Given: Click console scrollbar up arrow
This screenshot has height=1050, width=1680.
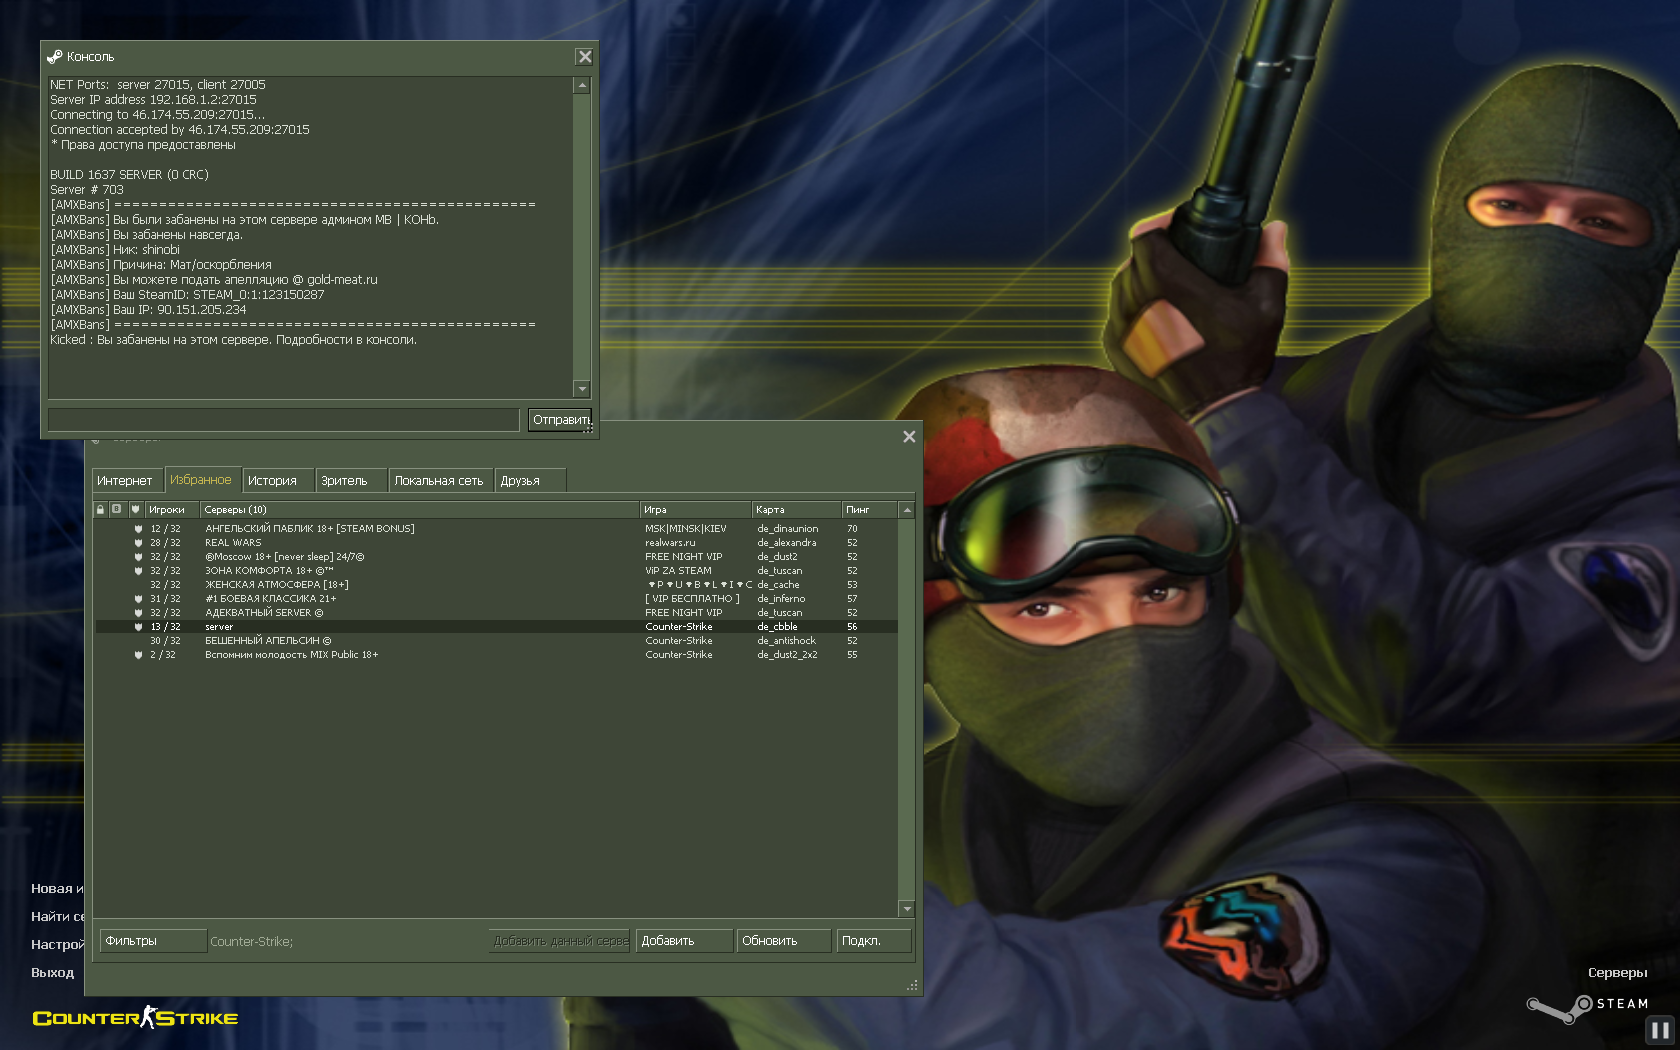Looking at the screenshot, I should pyautogui.click(x=582, y=86).
